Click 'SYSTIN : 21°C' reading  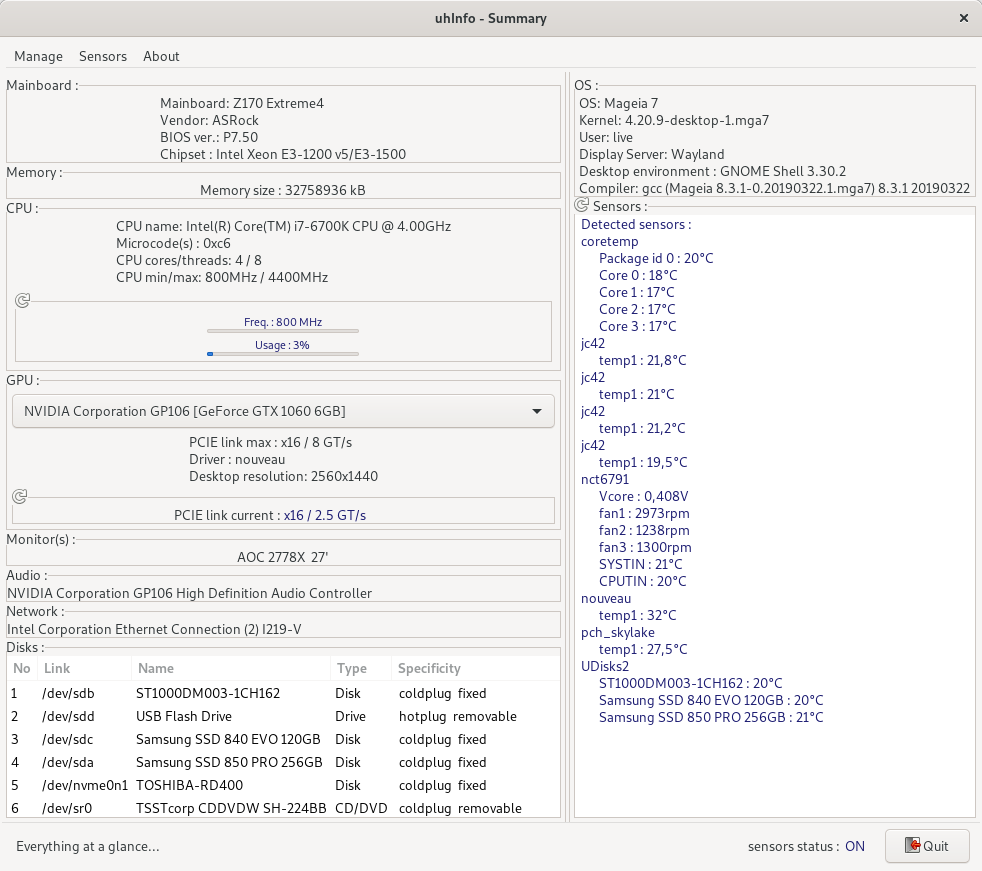(641, 564)
